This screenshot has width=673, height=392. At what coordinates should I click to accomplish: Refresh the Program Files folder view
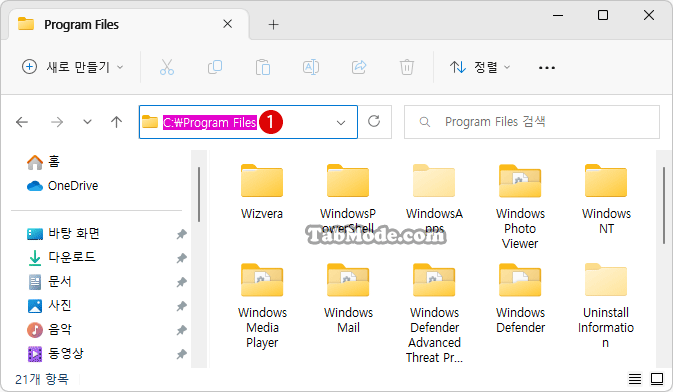(374, 122)
